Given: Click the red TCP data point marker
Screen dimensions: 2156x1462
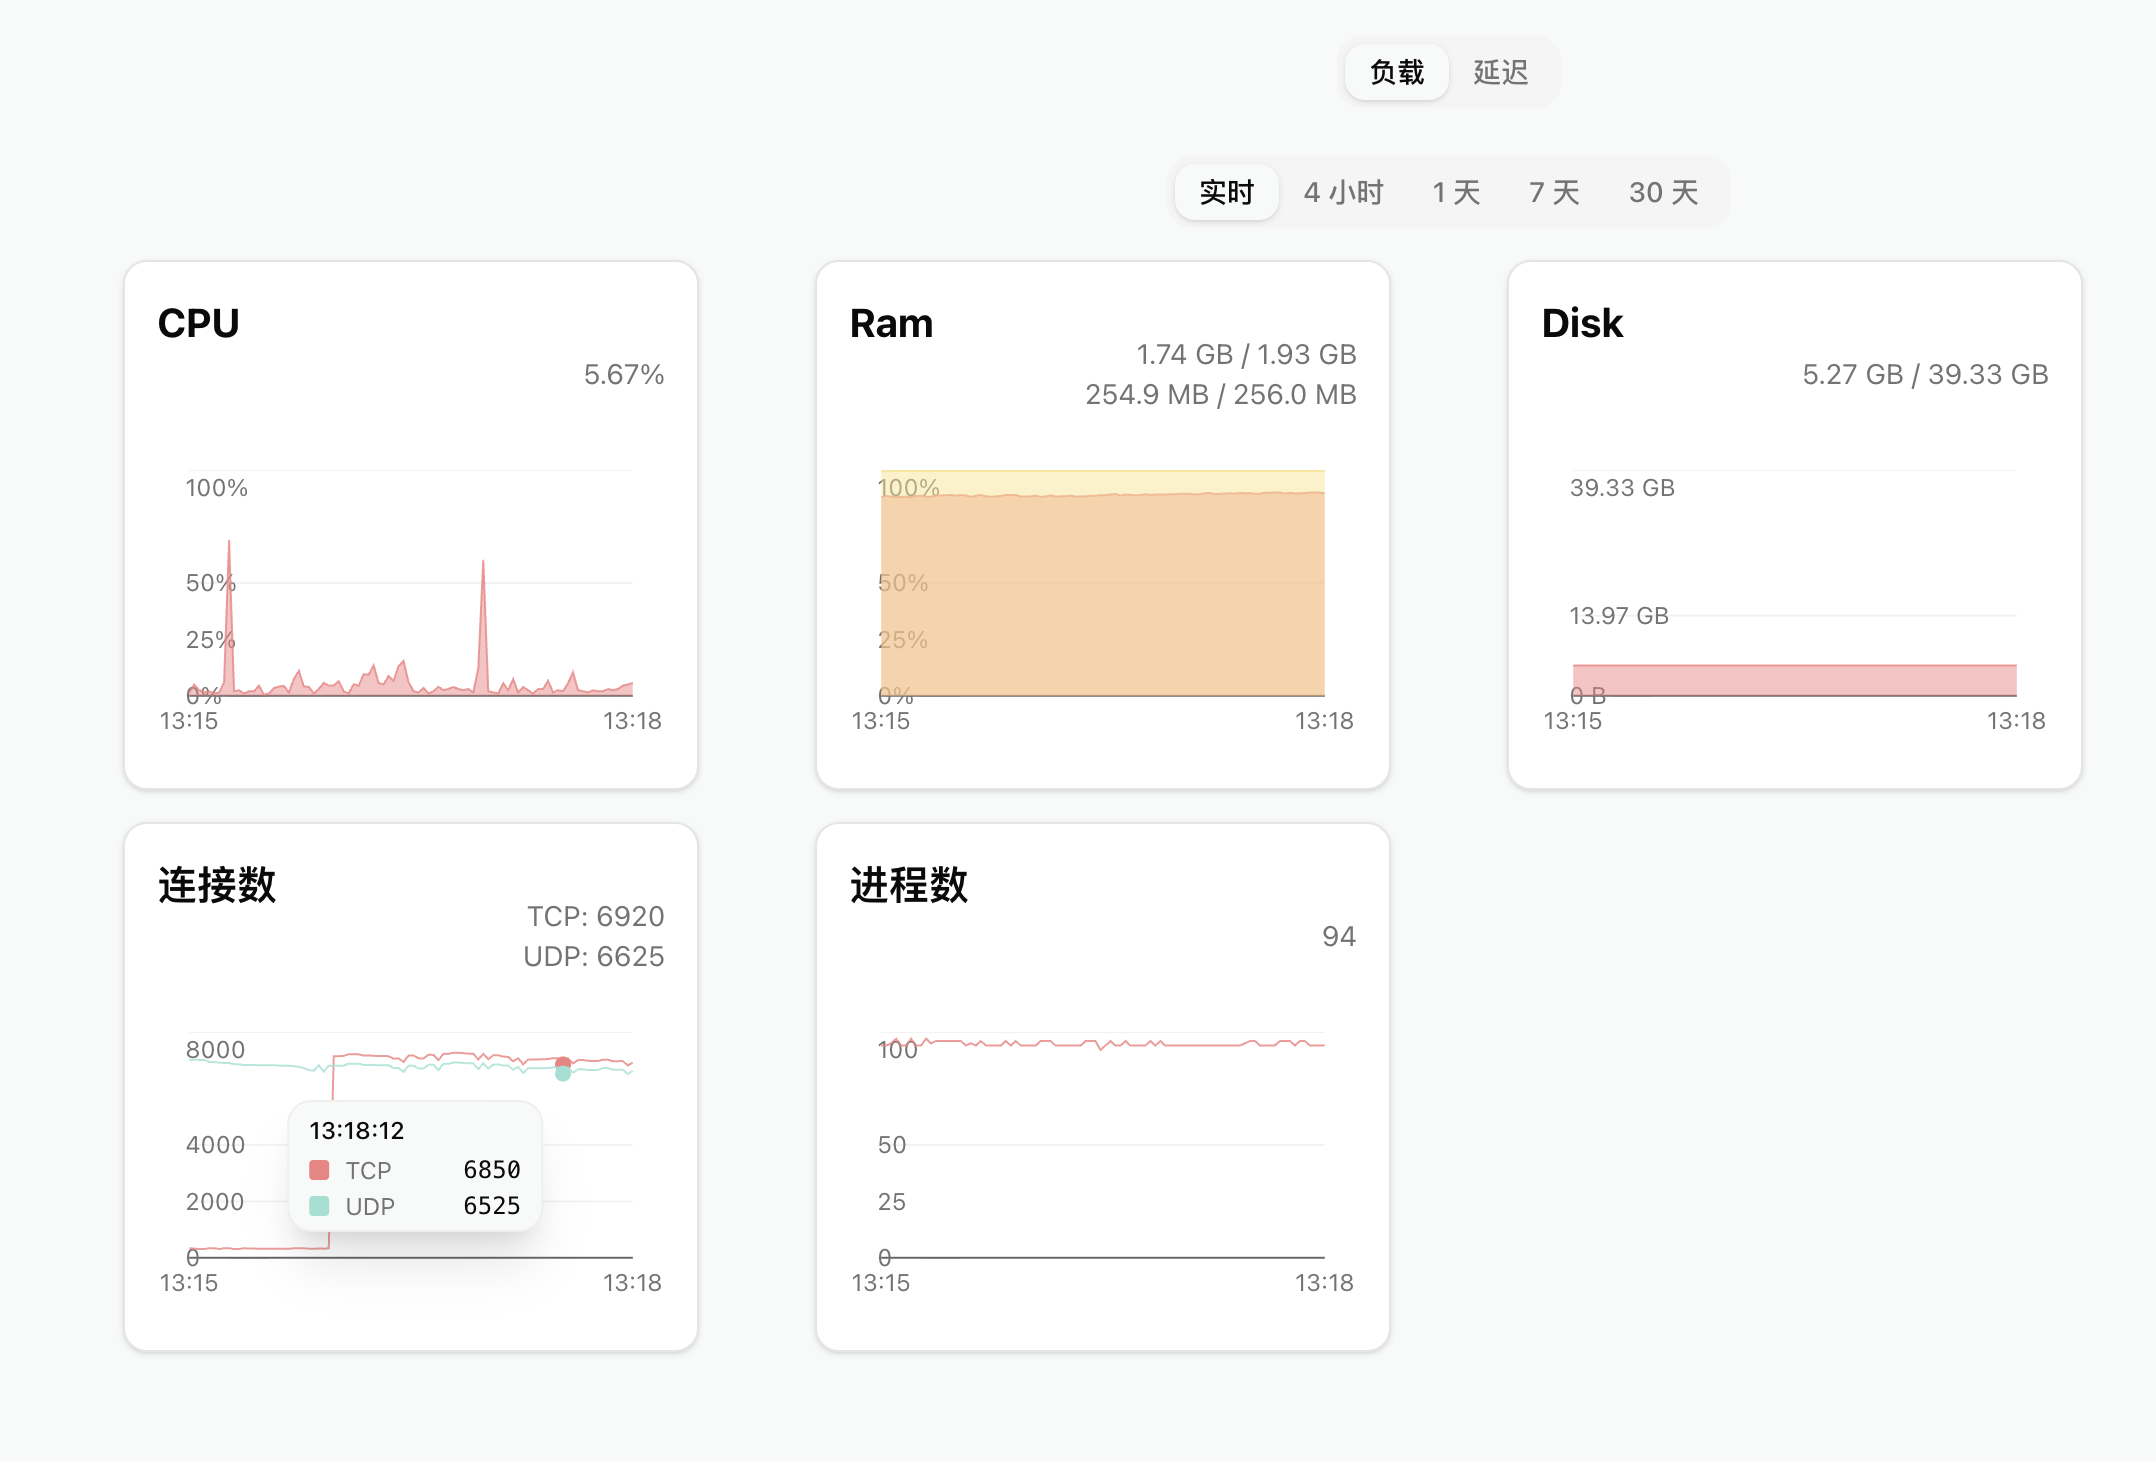Looking at the screenshot, I should (563, 1062).
